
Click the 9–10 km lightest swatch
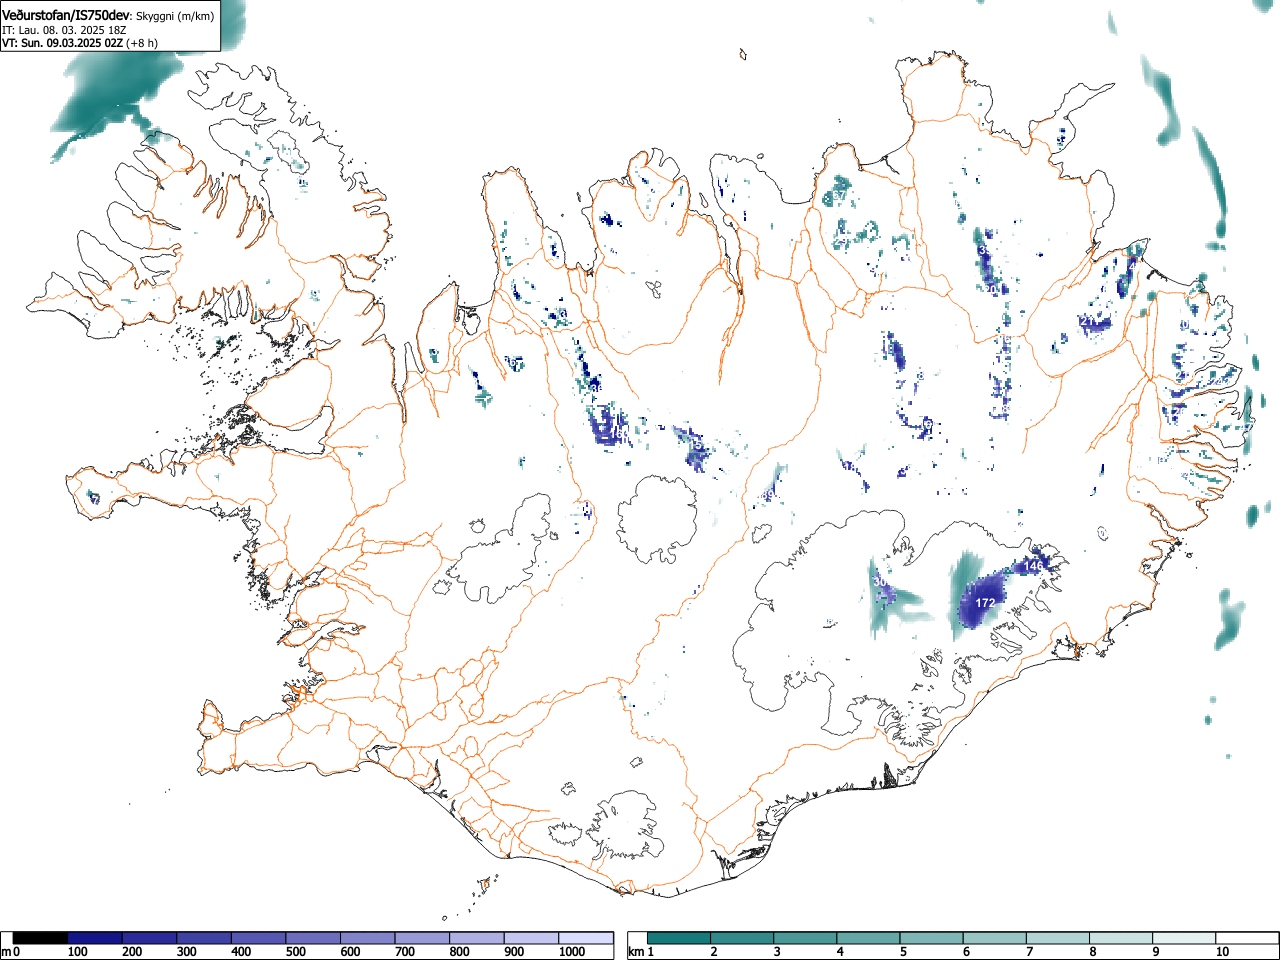point(1183,938)
